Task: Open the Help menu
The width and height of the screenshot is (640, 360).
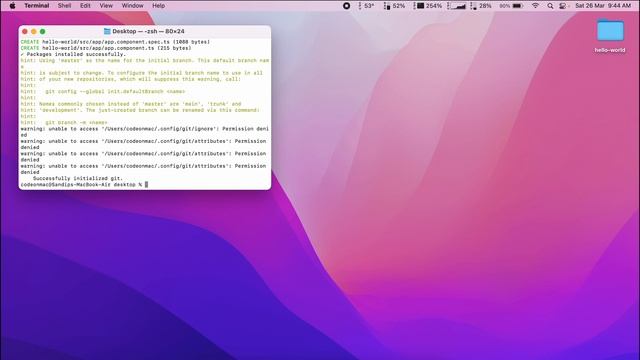Action: click(x=159, y=6)
